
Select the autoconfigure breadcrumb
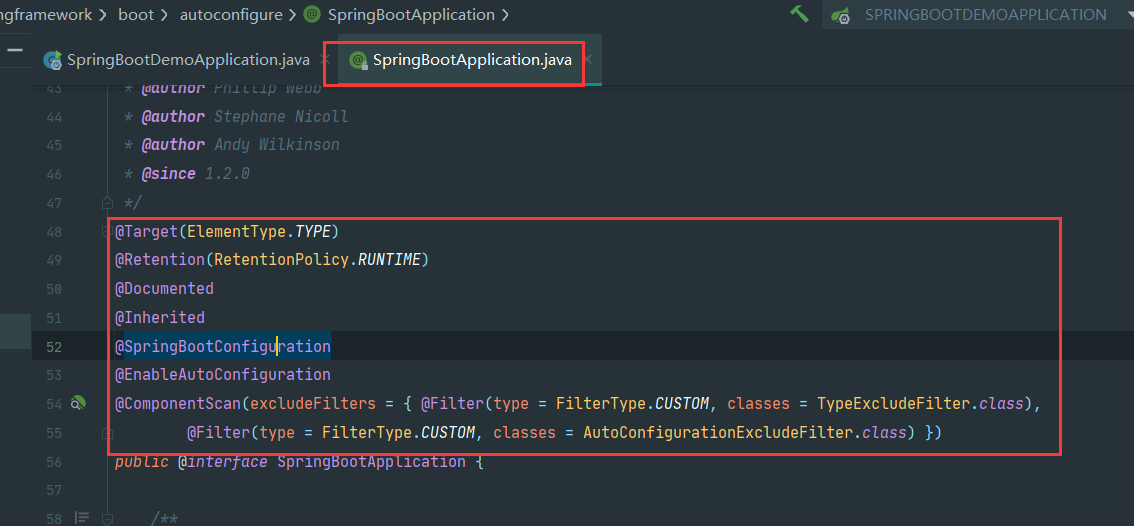231,14
